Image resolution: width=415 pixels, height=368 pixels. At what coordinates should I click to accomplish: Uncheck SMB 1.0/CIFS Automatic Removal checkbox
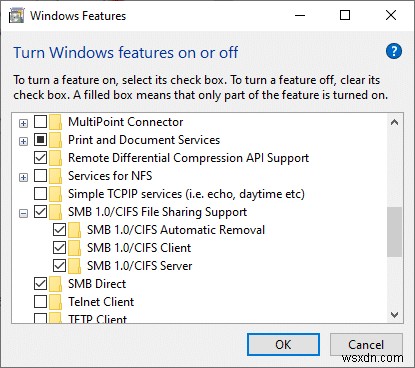point(59,230)
